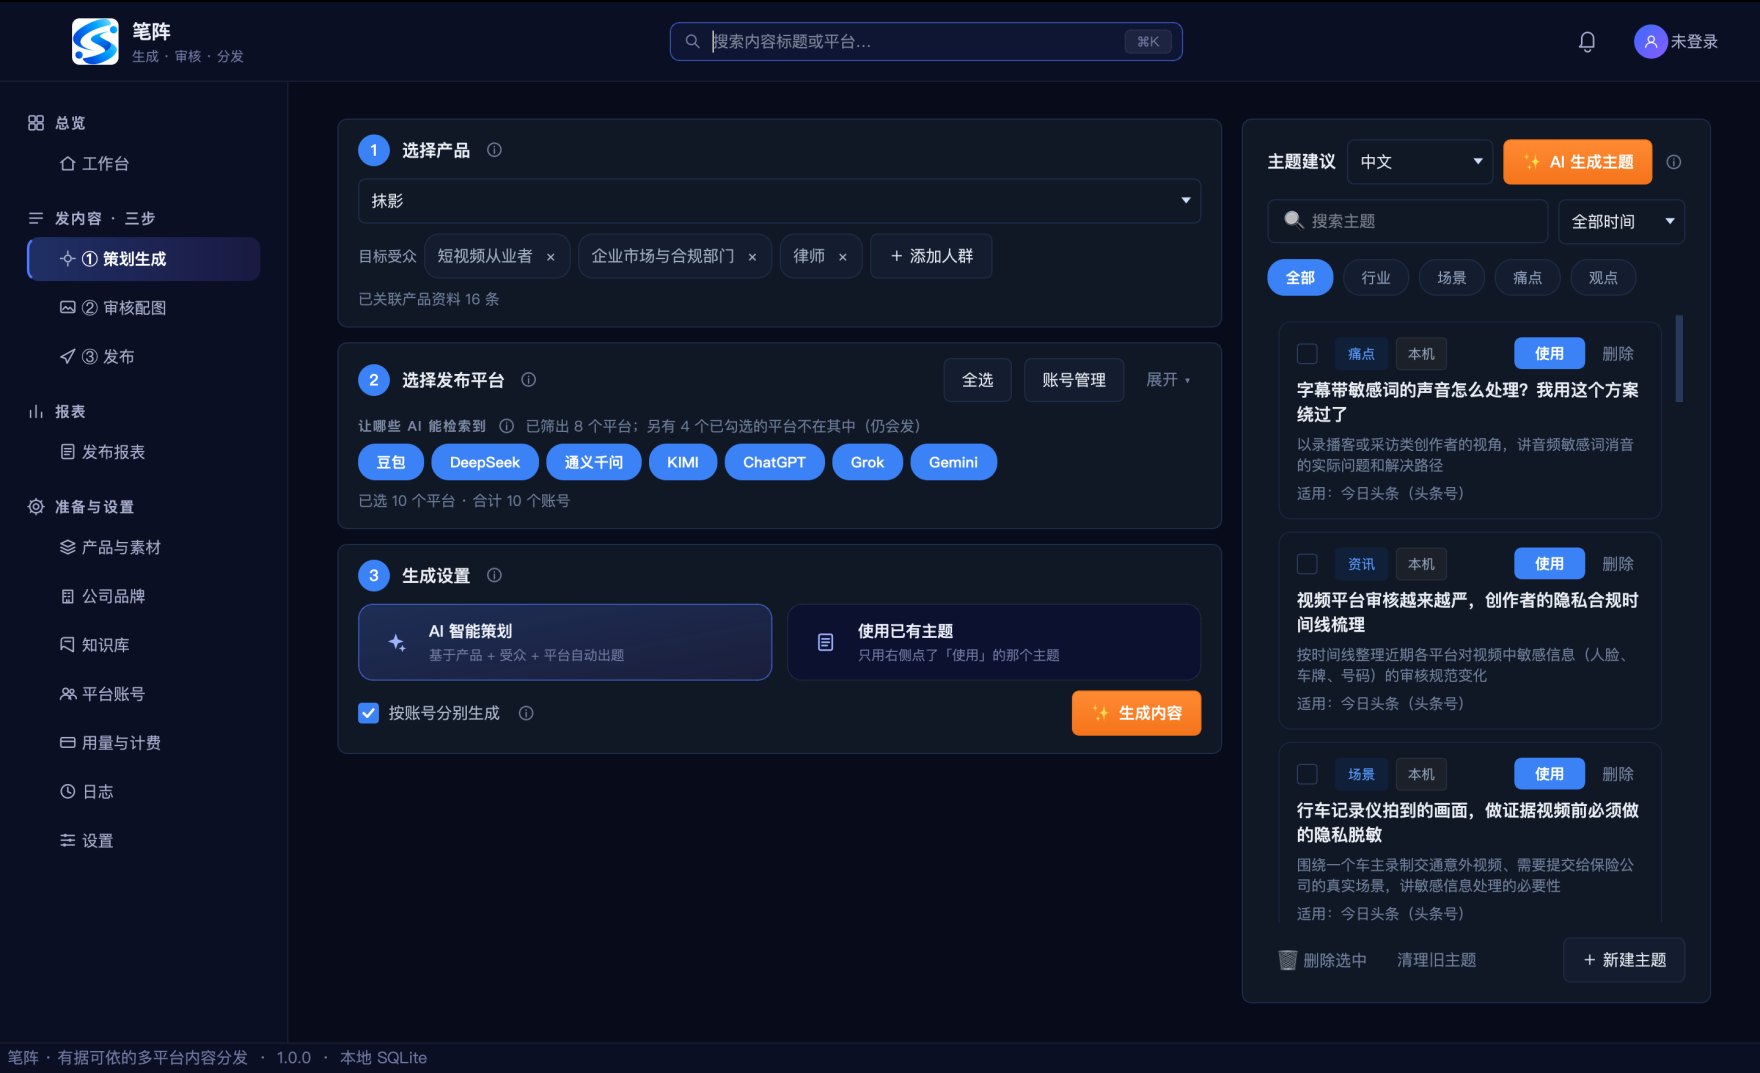Open the 中文 language dropdown

(1420, 162)
